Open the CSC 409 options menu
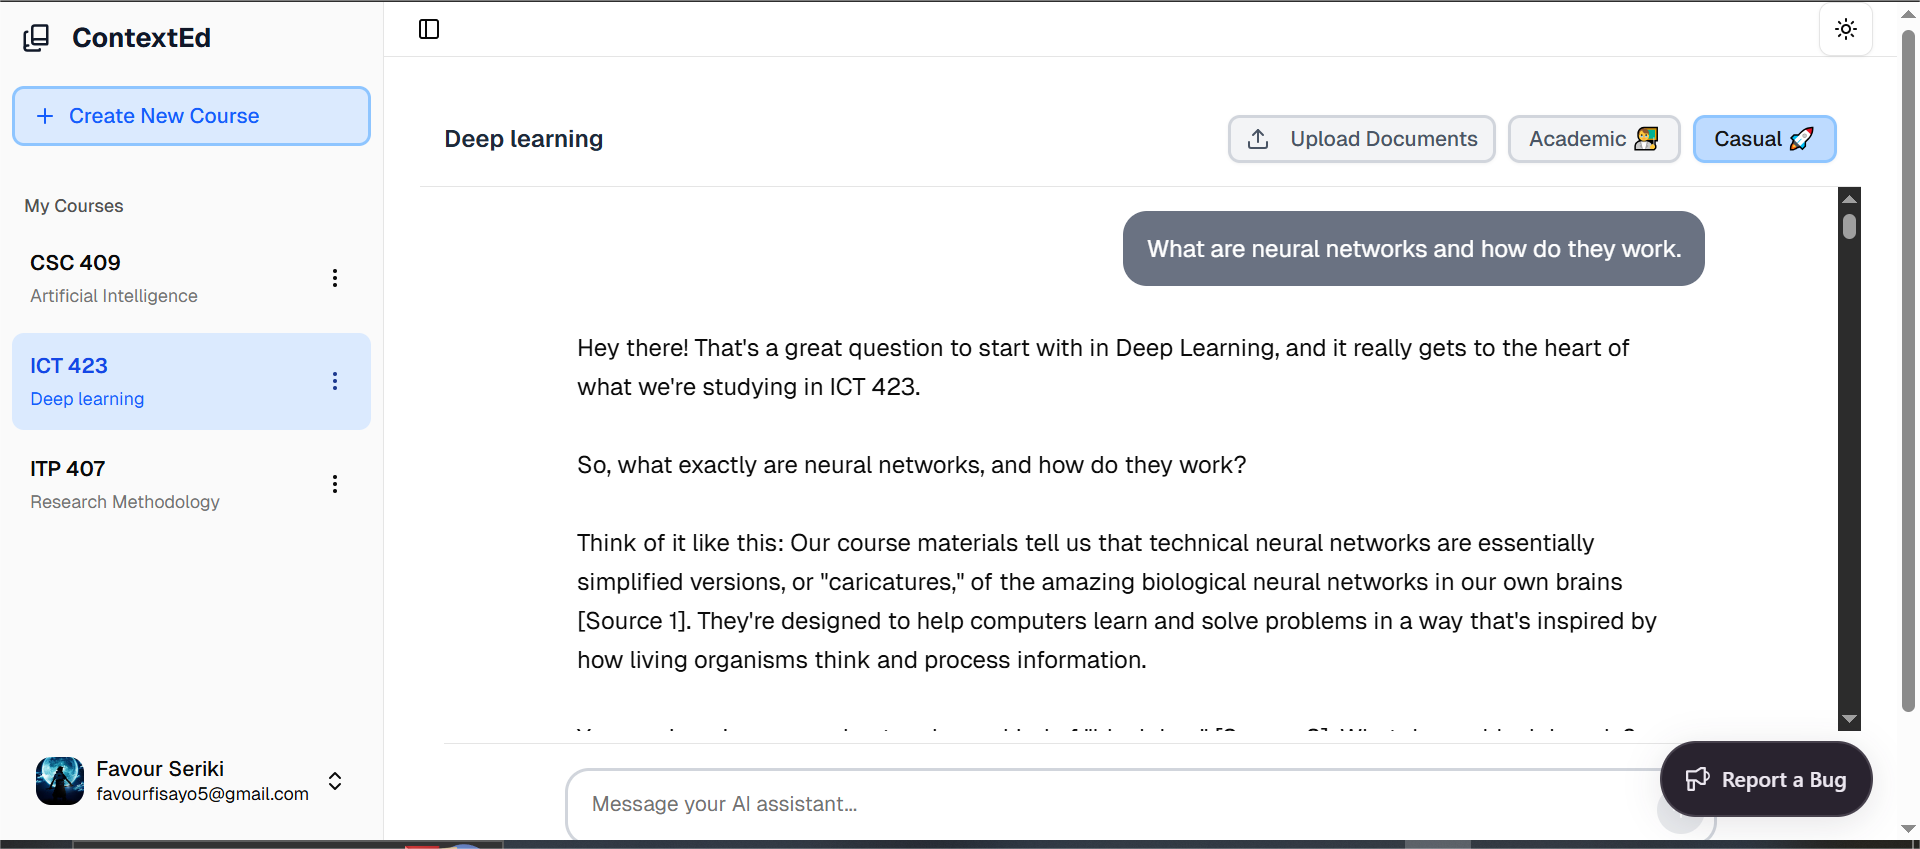This screenshot has width=1920, height=849. tap(335, 278)
